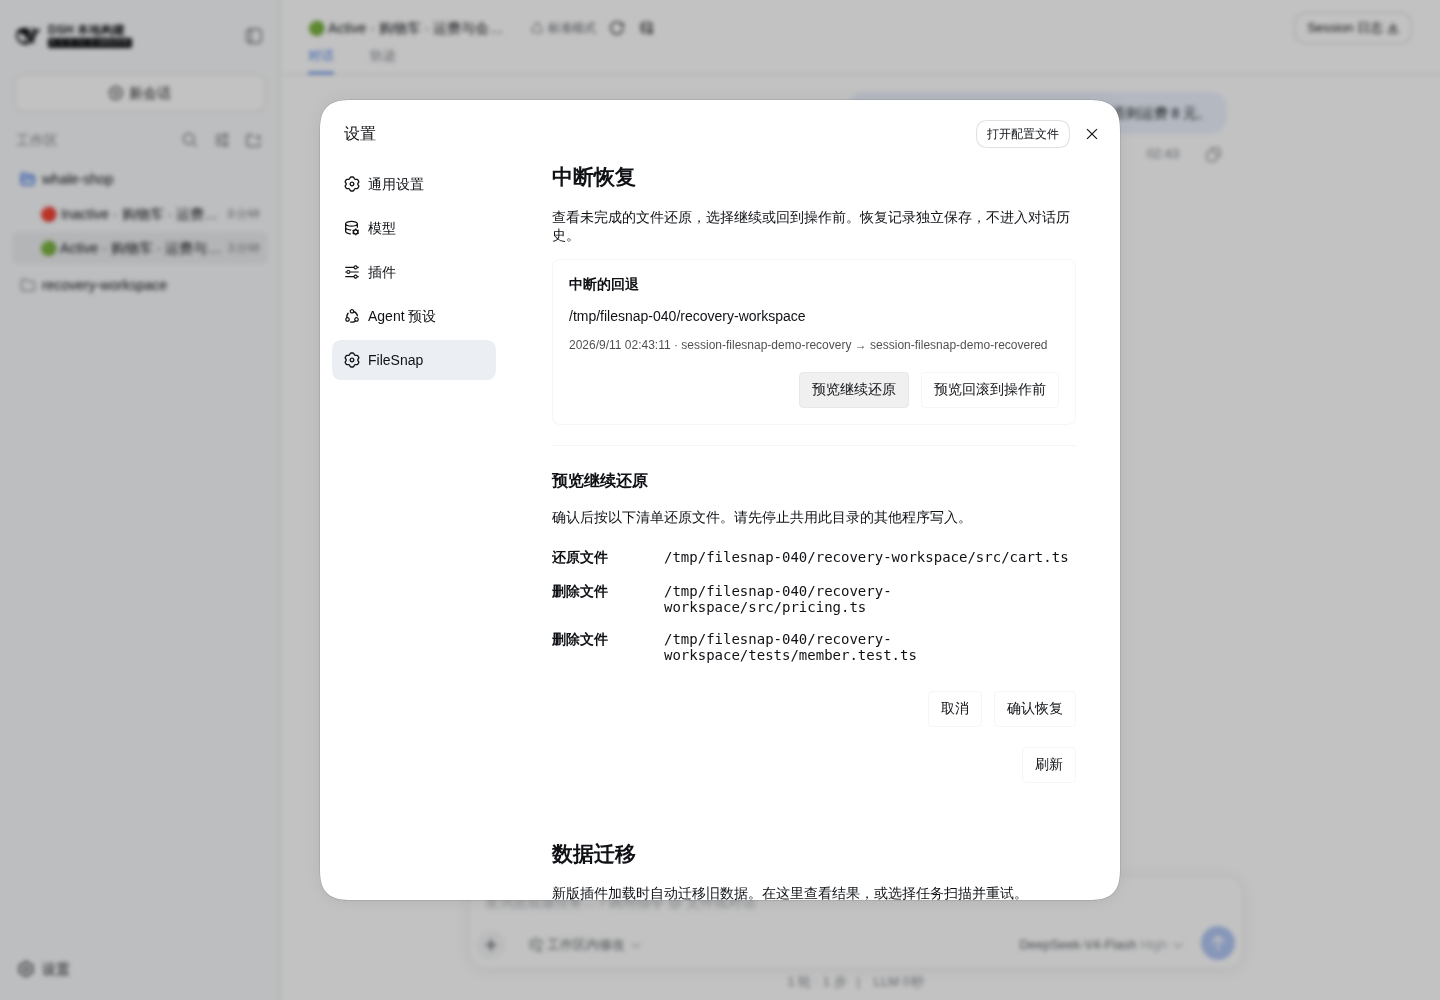Screen dimensions: 1440x1000
Task: Select whale-shop folder in background sidebar
Action: [x=140, y=179]
